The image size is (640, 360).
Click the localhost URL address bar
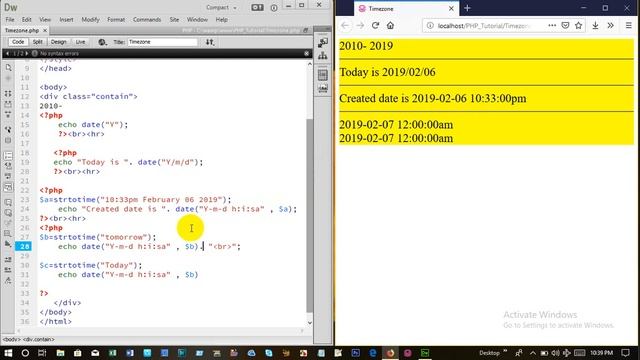484,26
